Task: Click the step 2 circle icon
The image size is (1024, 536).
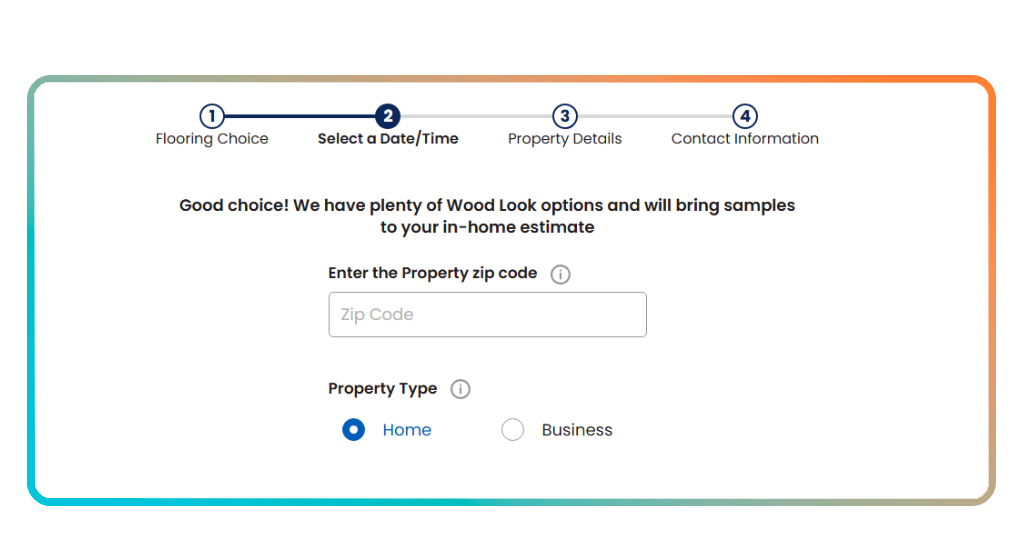Action: click(x=388, y=116)
